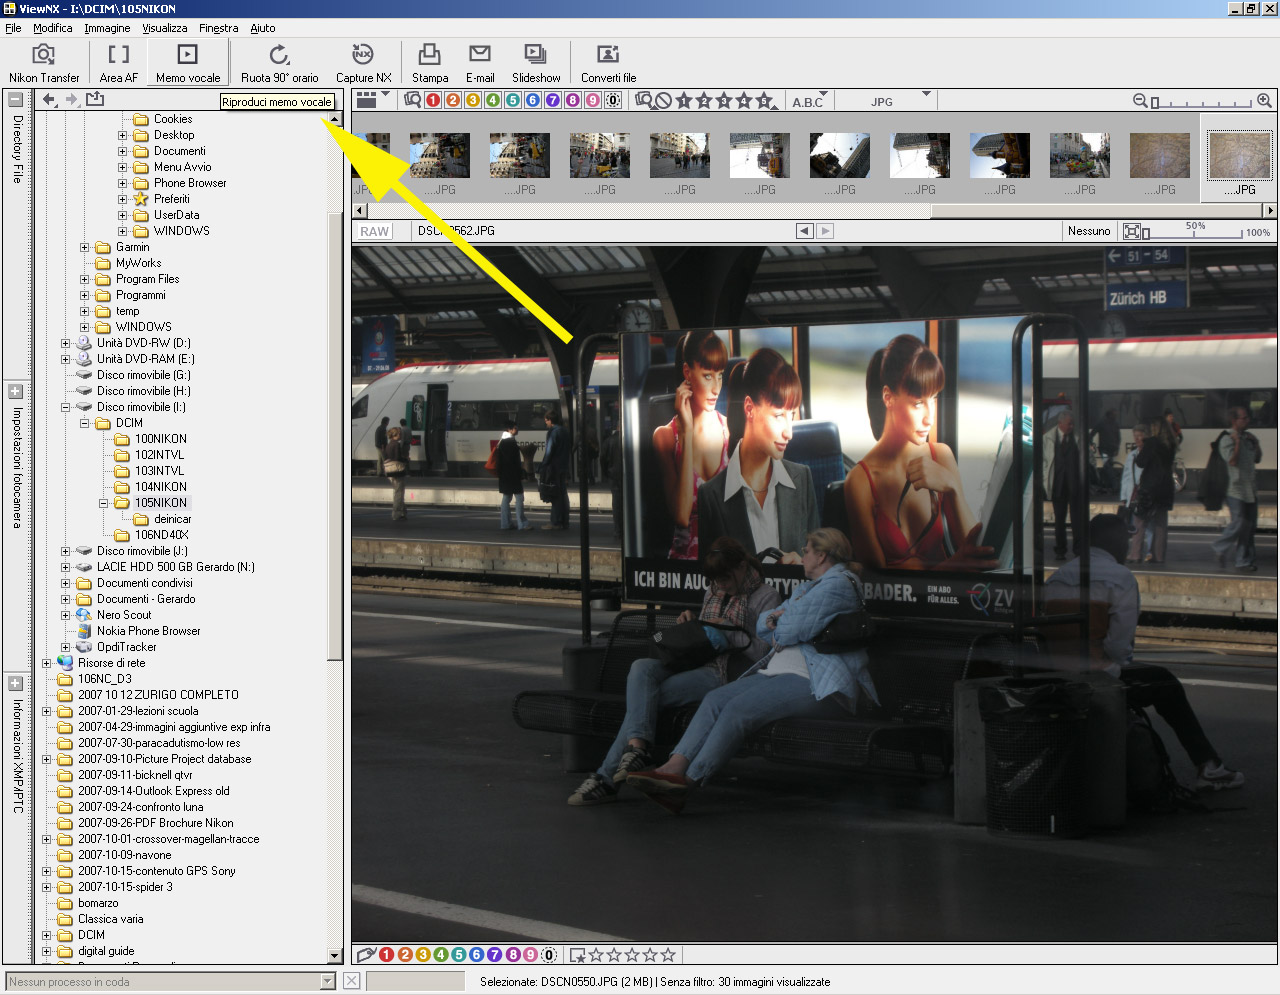Zoom in thumbnails with plus magnifier
The height and width of the screenshot is (995, 1280).
coord(1264,101)
